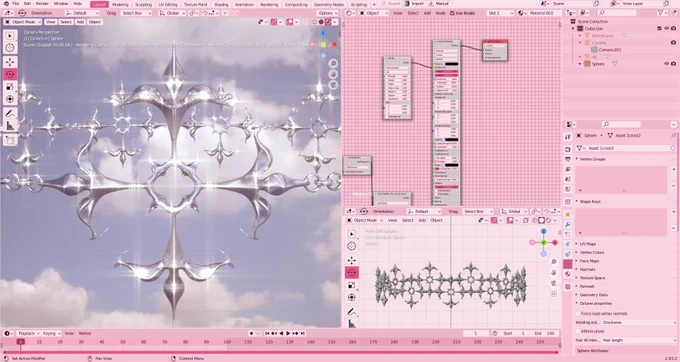680x362 pixels.
Task: Open the Hair length interpolation dropdown
Action: 638,340
